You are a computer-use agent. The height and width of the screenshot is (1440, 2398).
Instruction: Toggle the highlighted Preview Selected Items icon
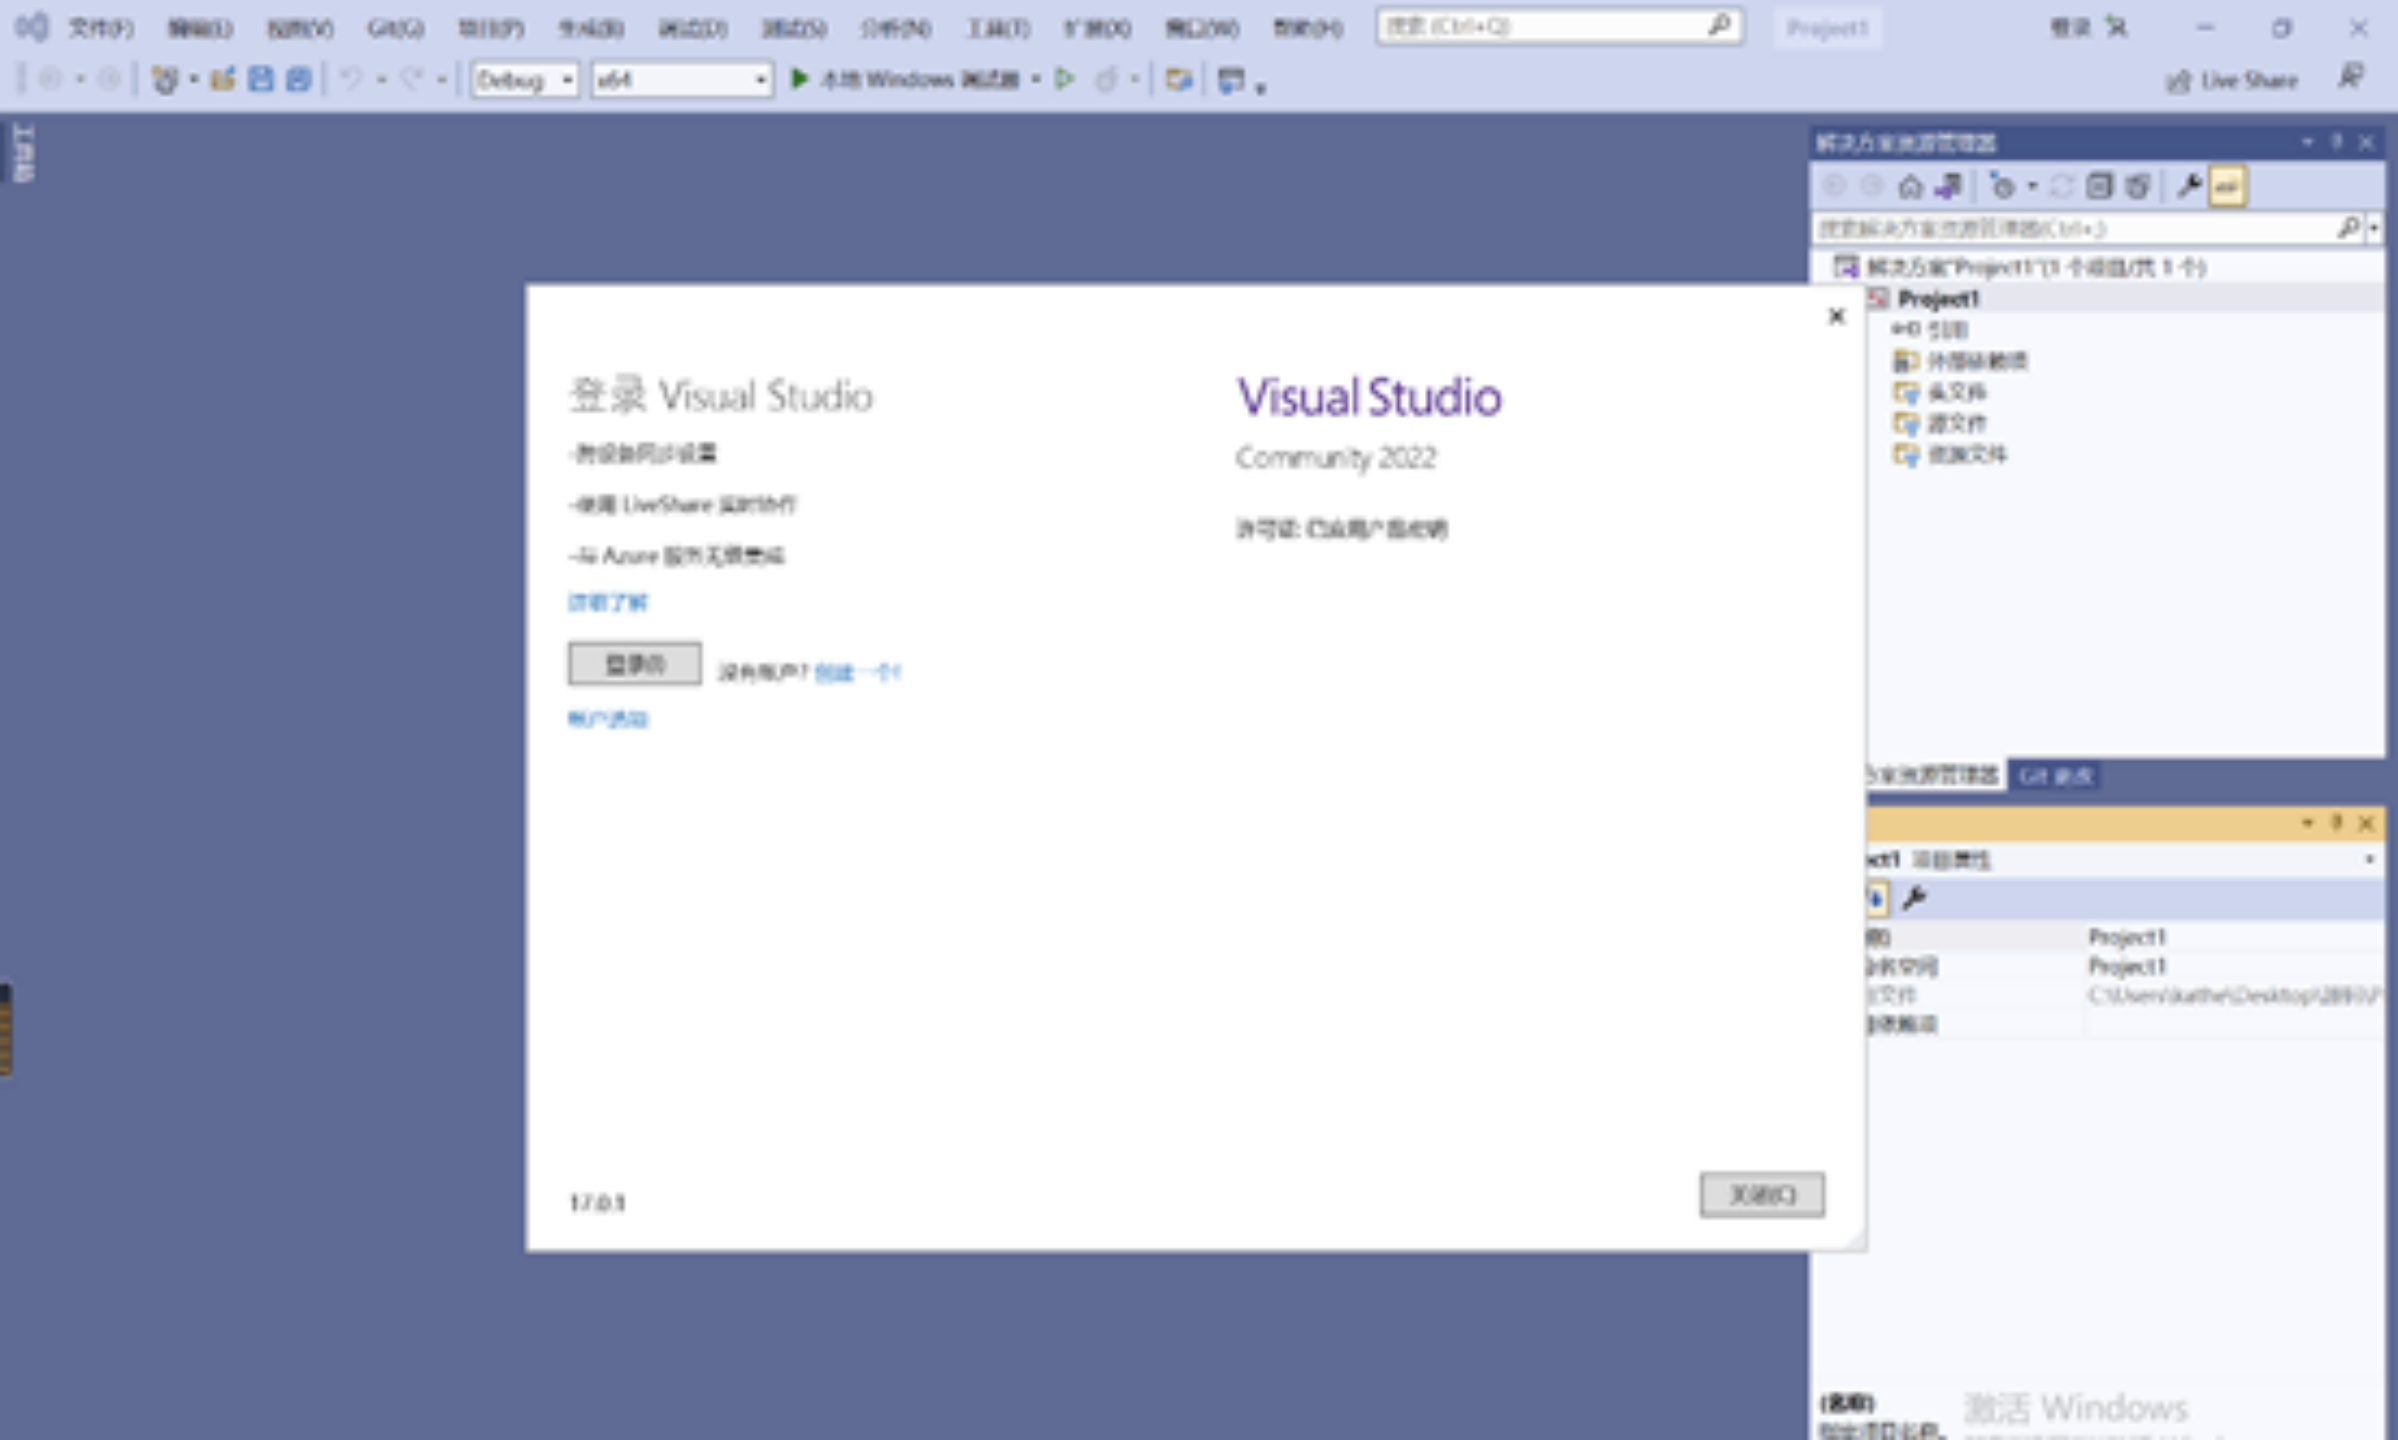(x=2228, y=186)
